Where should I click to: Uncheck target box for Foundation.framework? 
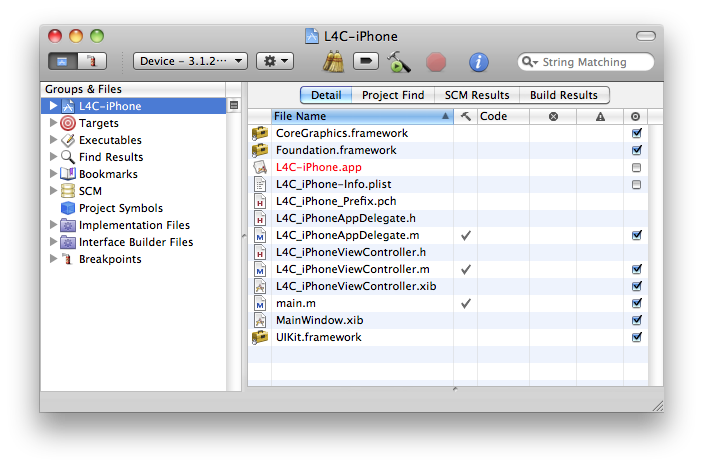pos(637,150)
